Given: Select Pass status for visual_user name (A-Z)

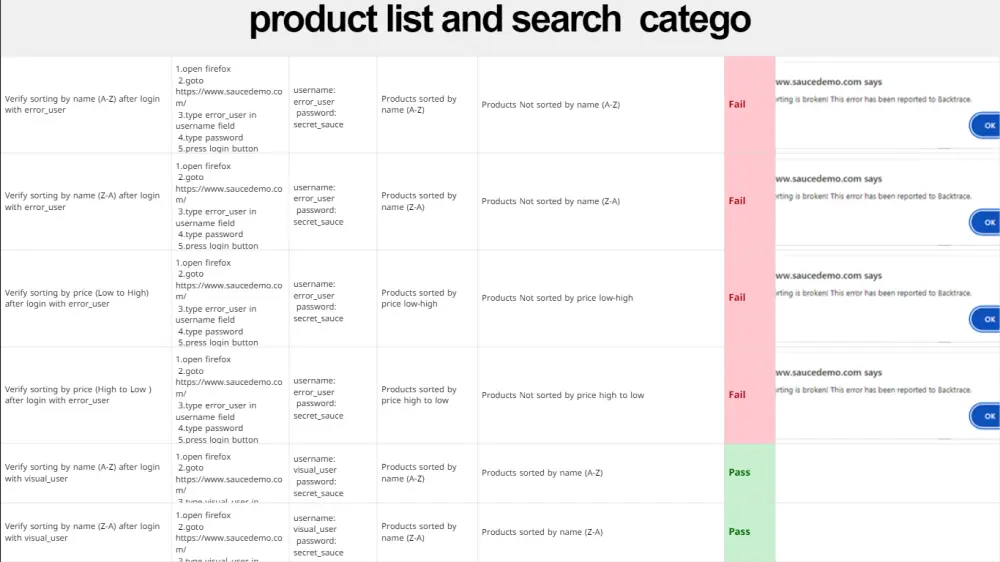Looking at the screenshot, I should (x=739, y=473).
